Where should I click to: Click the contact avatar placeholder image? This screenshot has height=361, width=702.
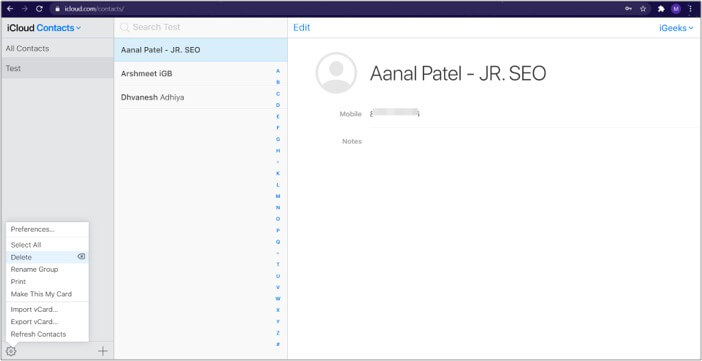[336, 73]
